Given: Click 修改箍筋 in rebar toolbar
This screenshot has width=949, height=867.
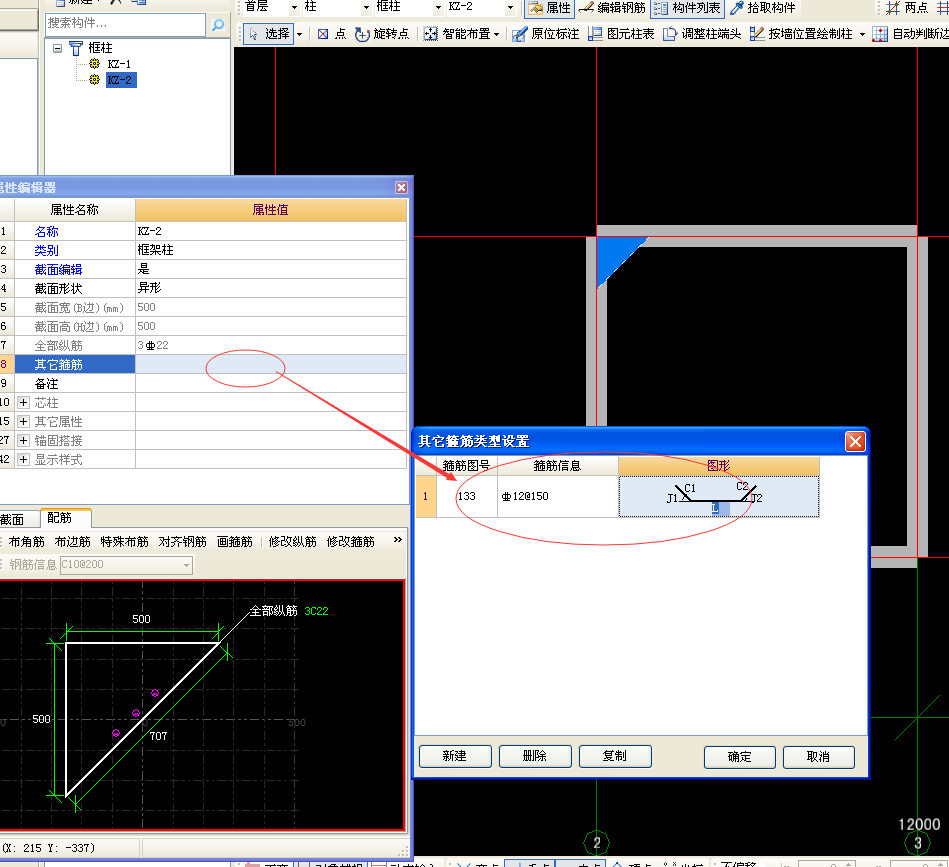Looking at the screenshot, I should pyautogui.click(x=351, y=541).
